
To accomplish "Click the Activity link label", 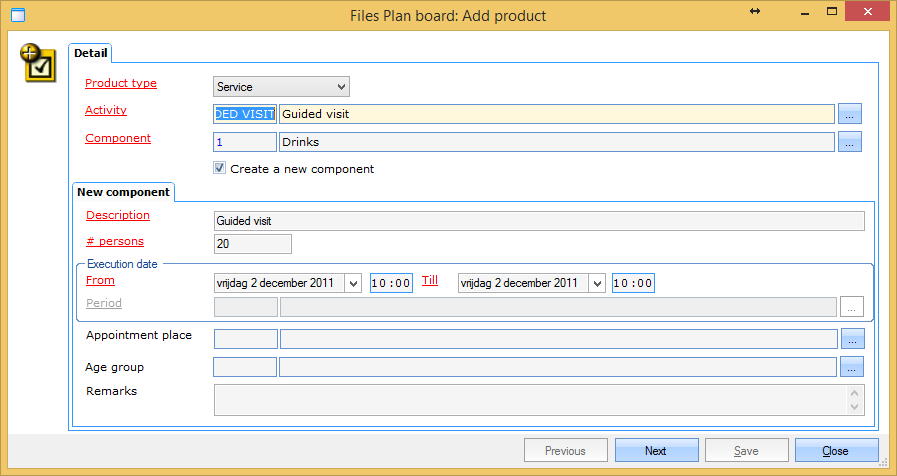I will [106, 110].
